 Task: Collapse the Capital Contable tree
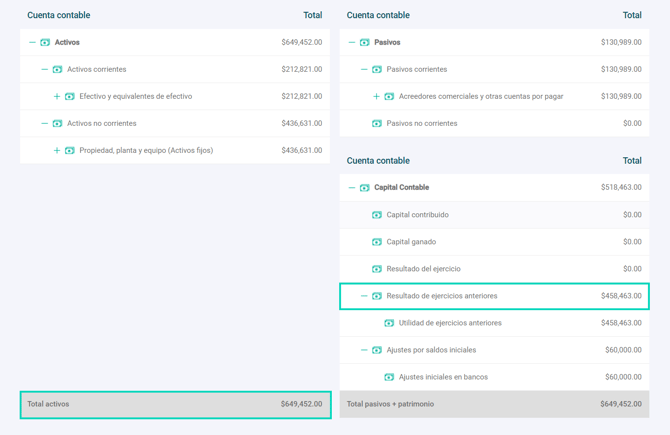coord(352,188)
